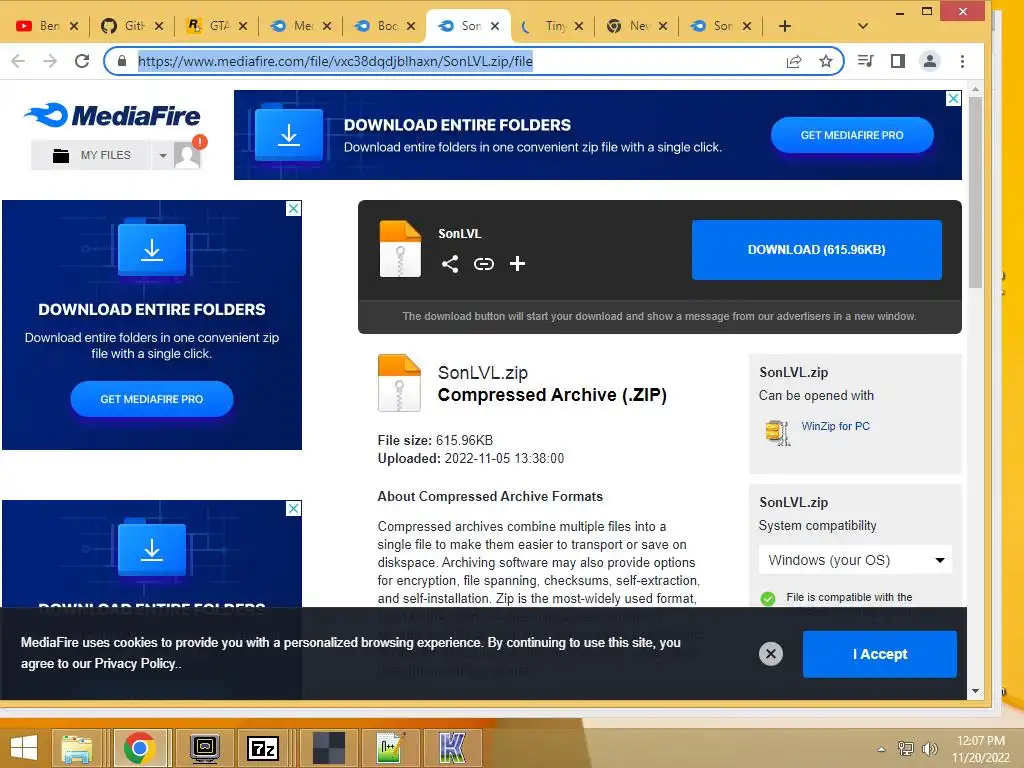
Task: Click the 'File size: 615.96KB' text
Action: (x=435, y=440)
